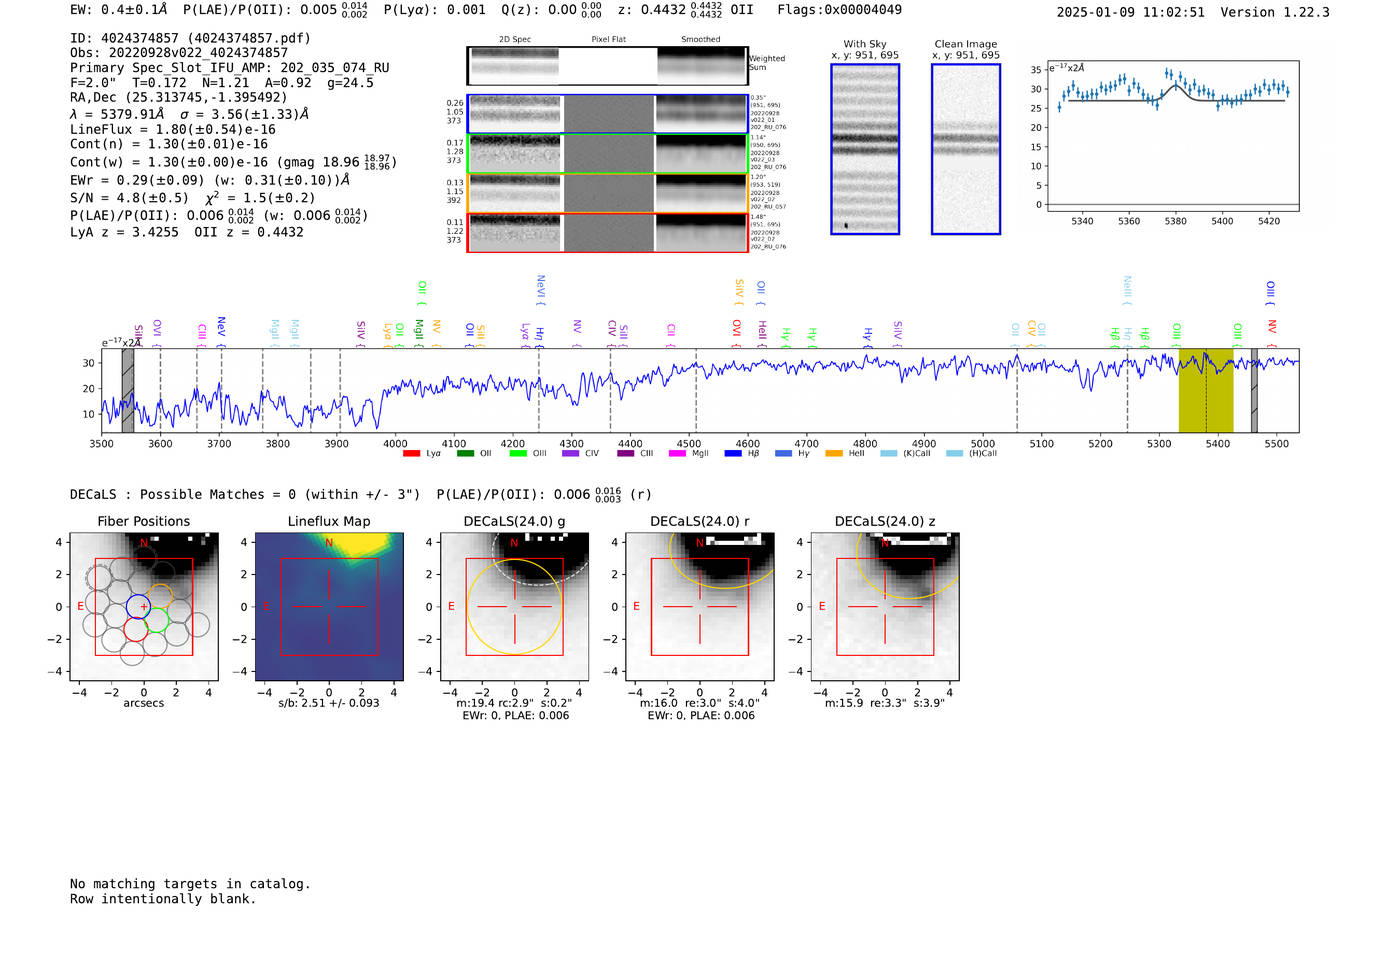Click the DECaLS(24.0) z cutout image
The width and height of the screenshot is (1400, 953).
pos(885,606)
